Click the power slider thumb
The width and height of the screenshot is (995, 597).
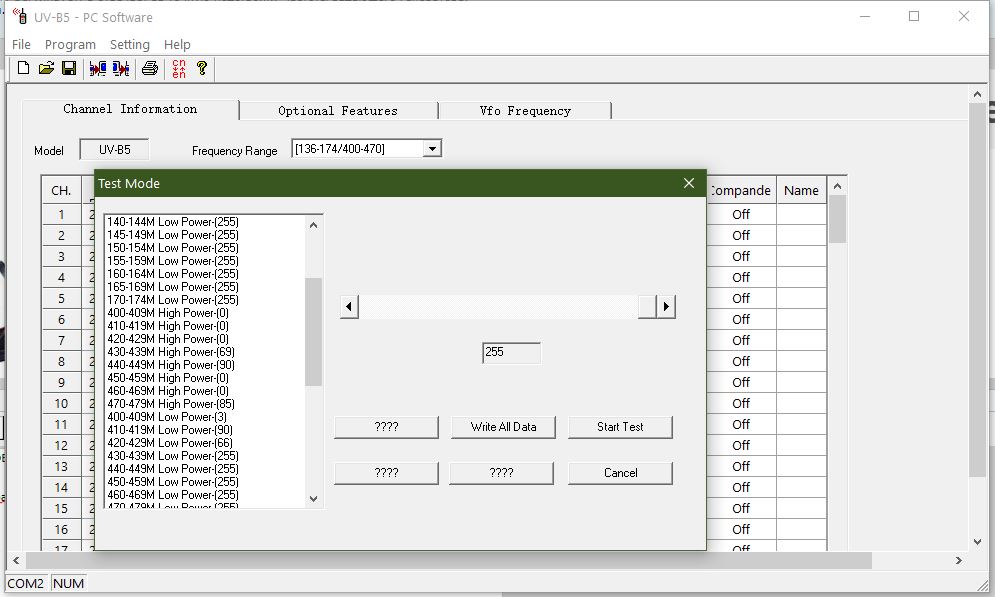point(647,307)
